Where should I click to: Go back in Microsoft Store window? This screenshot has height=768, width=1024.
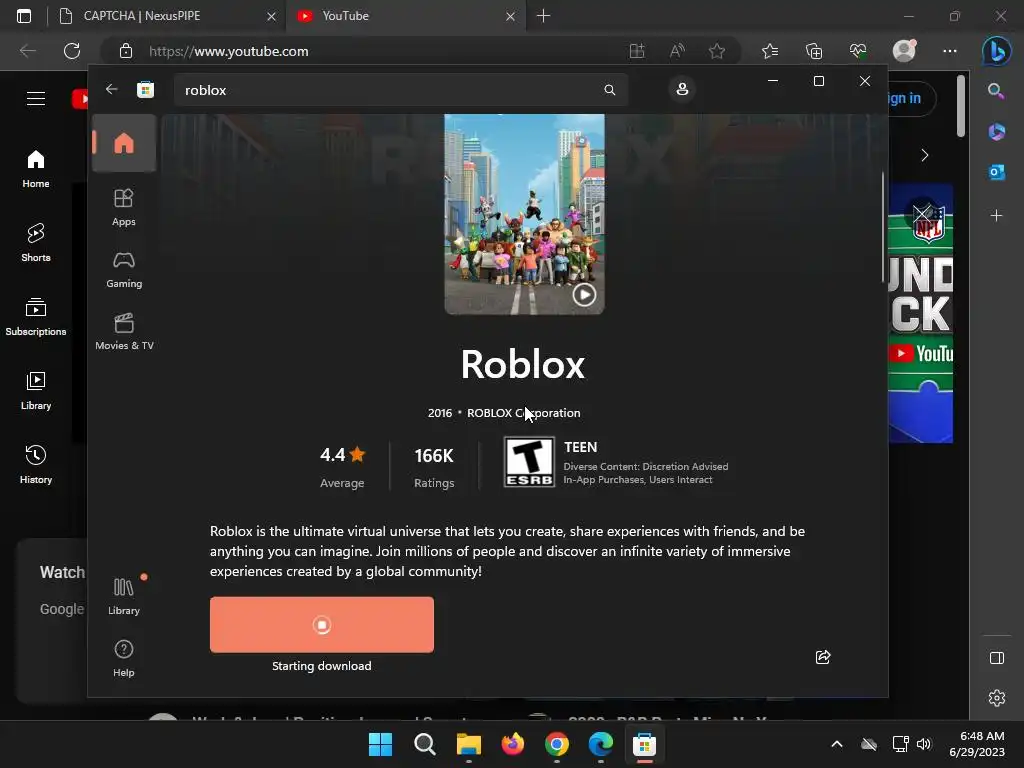[x=112, y=89]
